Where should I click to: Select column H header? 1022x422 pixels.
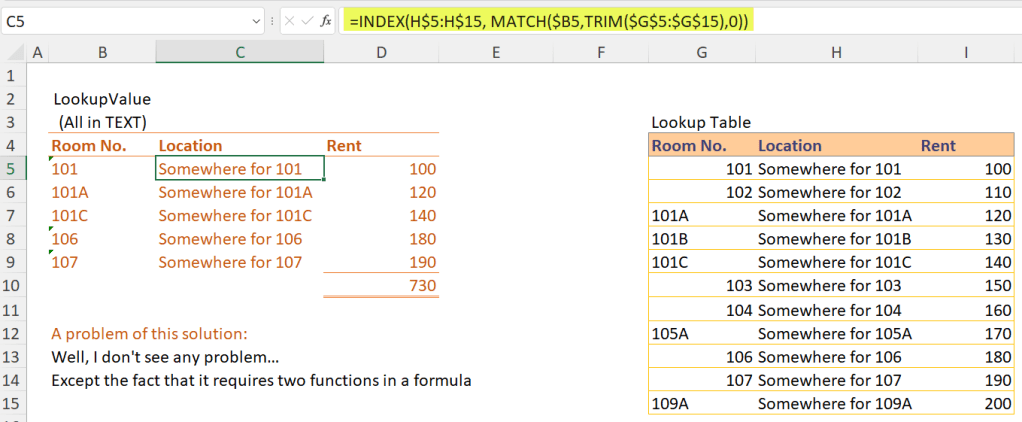coord(836,52)
